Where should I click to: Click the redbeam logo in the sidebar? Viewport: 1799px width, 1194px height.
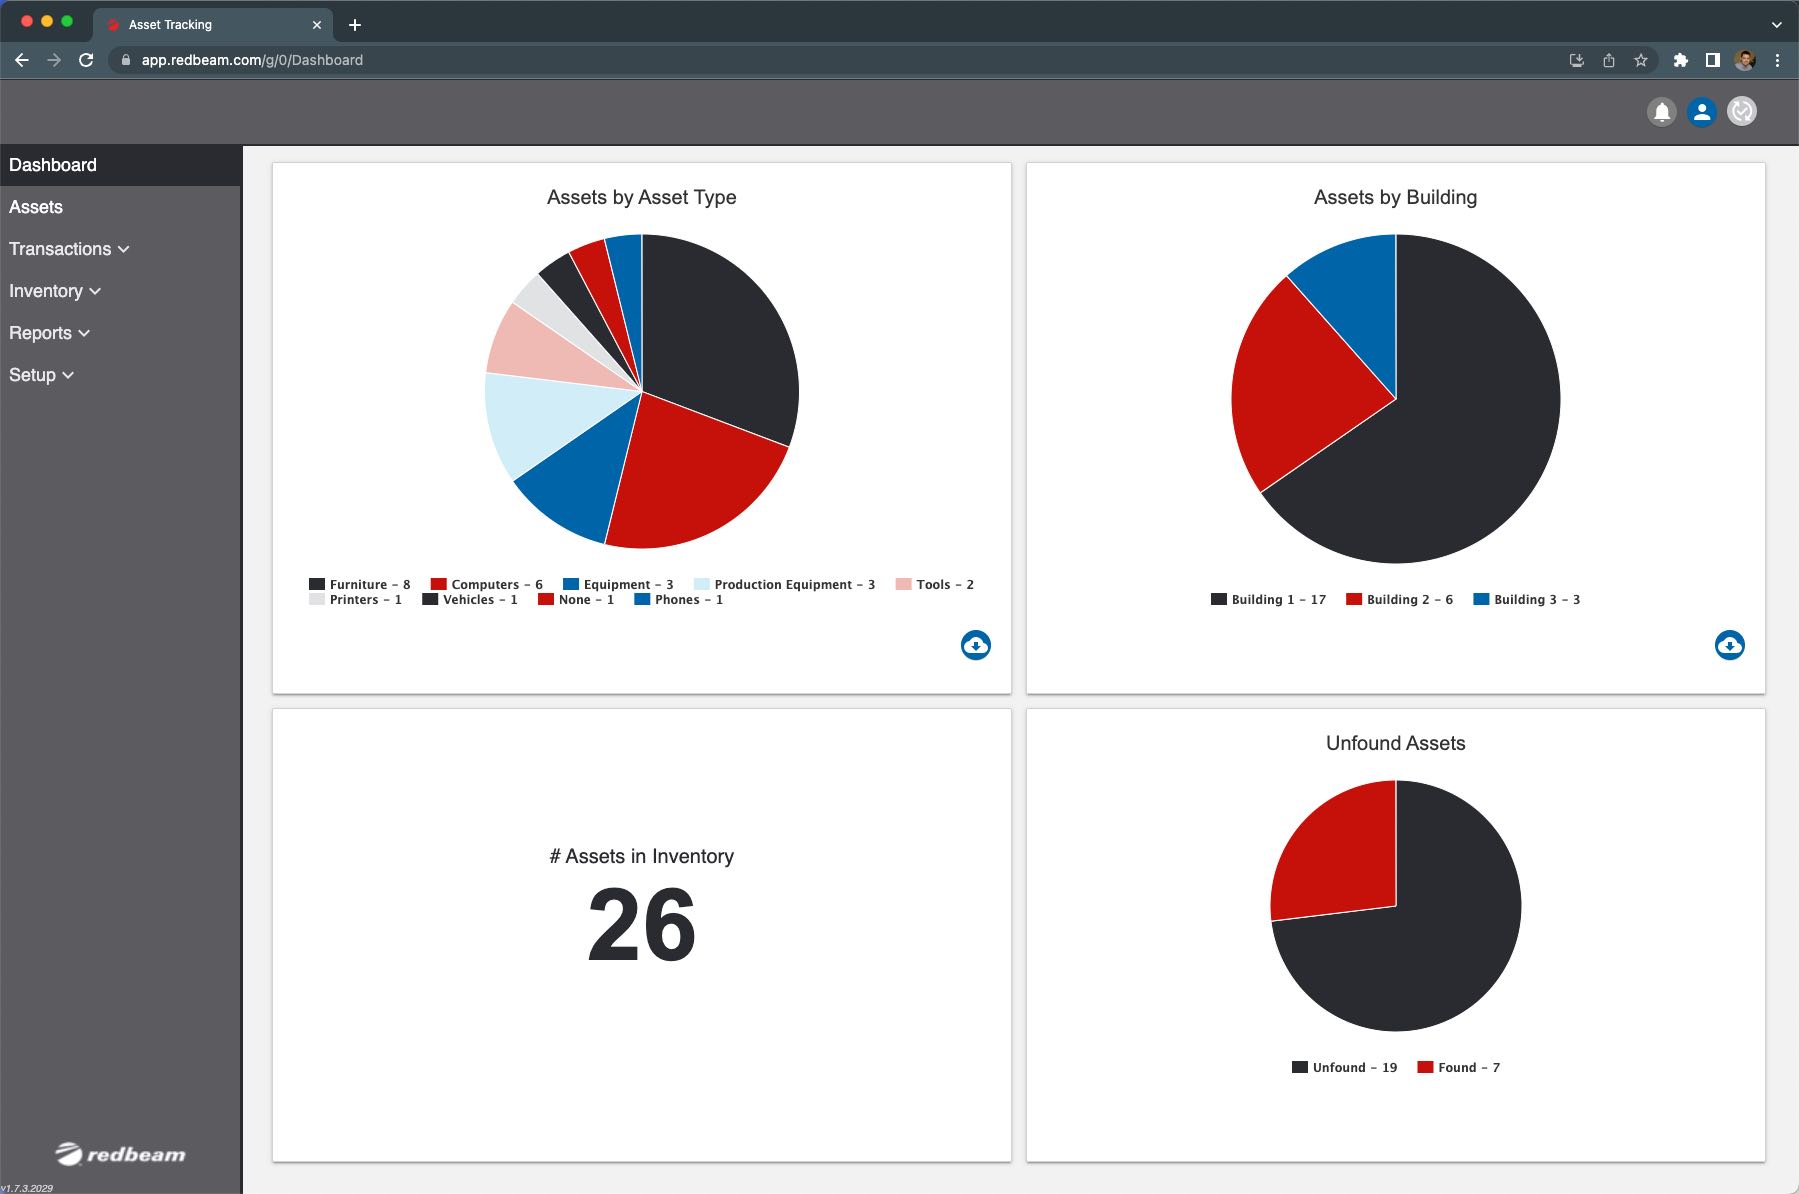point(120,1154)
